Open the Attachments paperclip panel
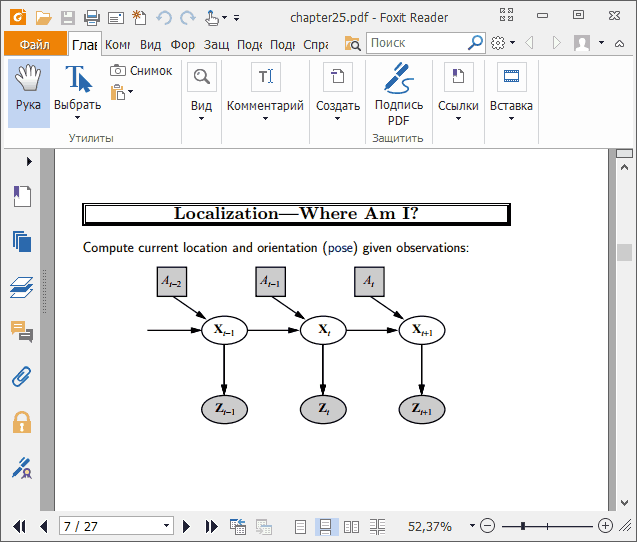637x542 pixels. click(22, 376)
